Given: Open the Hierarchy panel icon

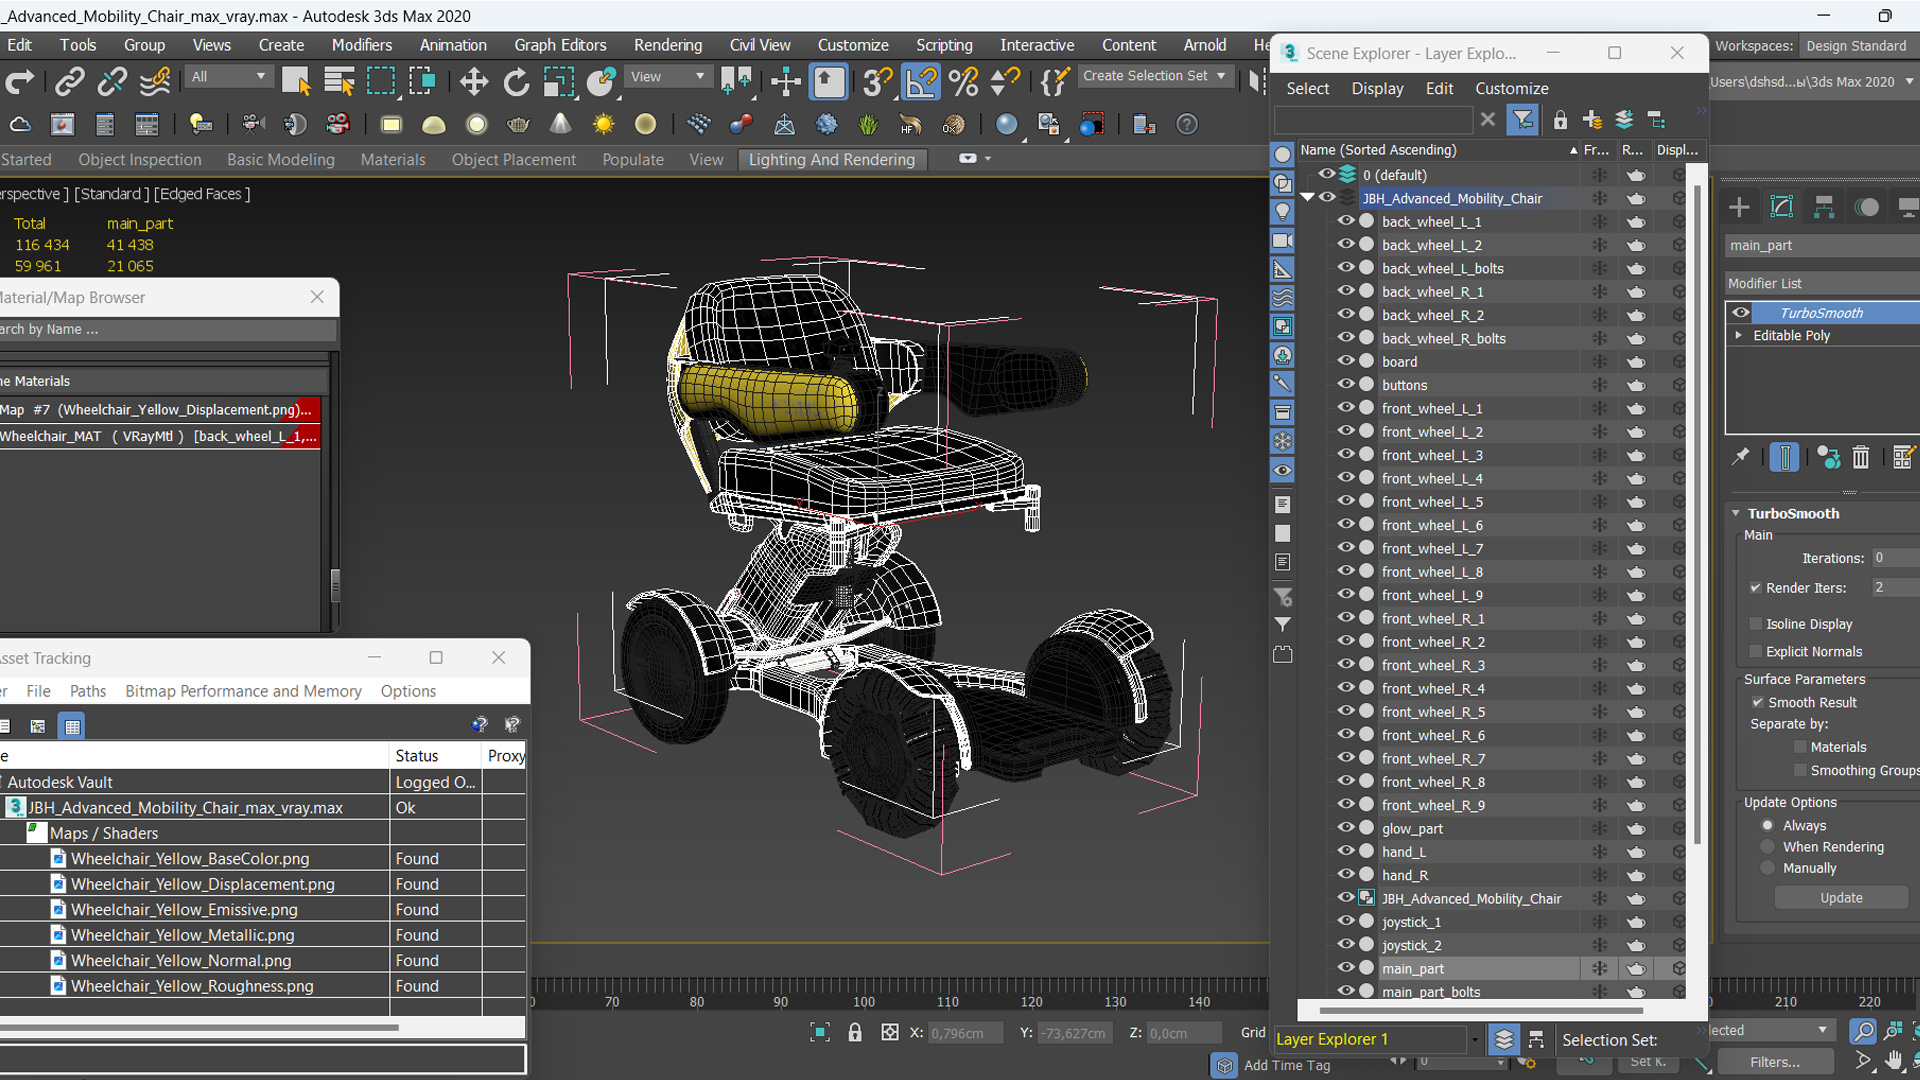Looking at the screenshot, I should click(x=1824, y=207).
